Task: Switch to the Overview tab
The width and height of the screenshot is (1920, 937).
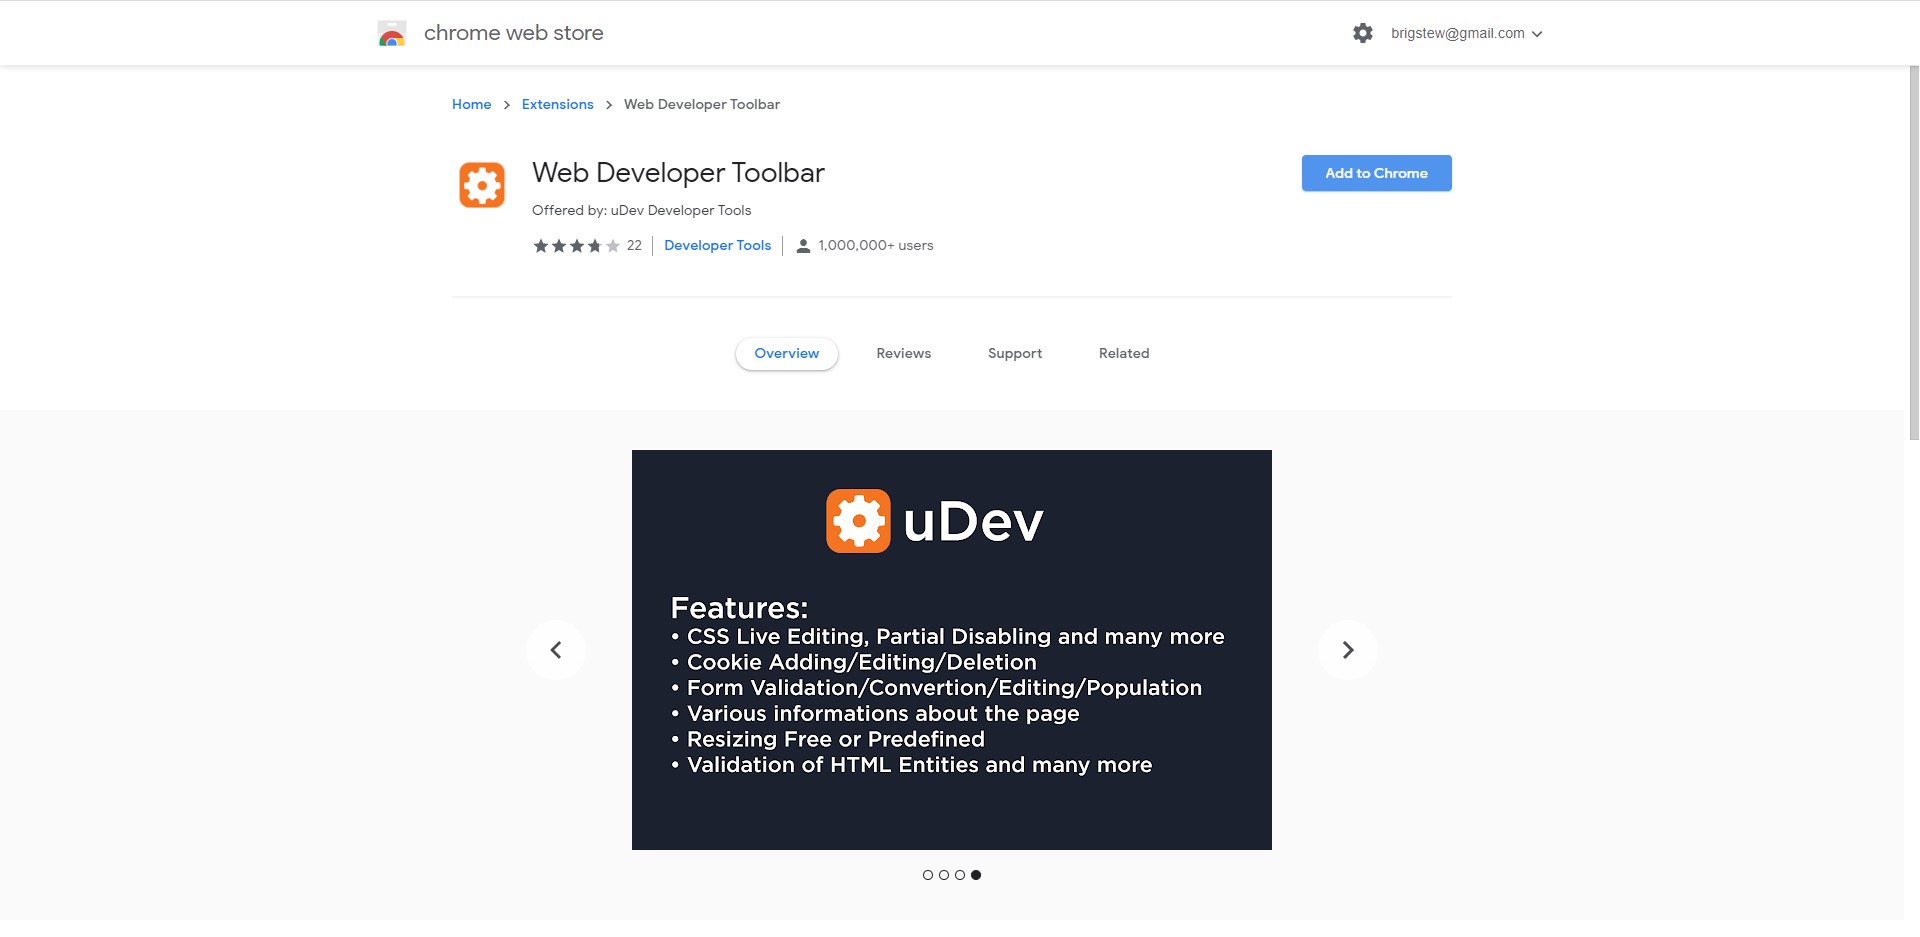Action: point(787,354)
